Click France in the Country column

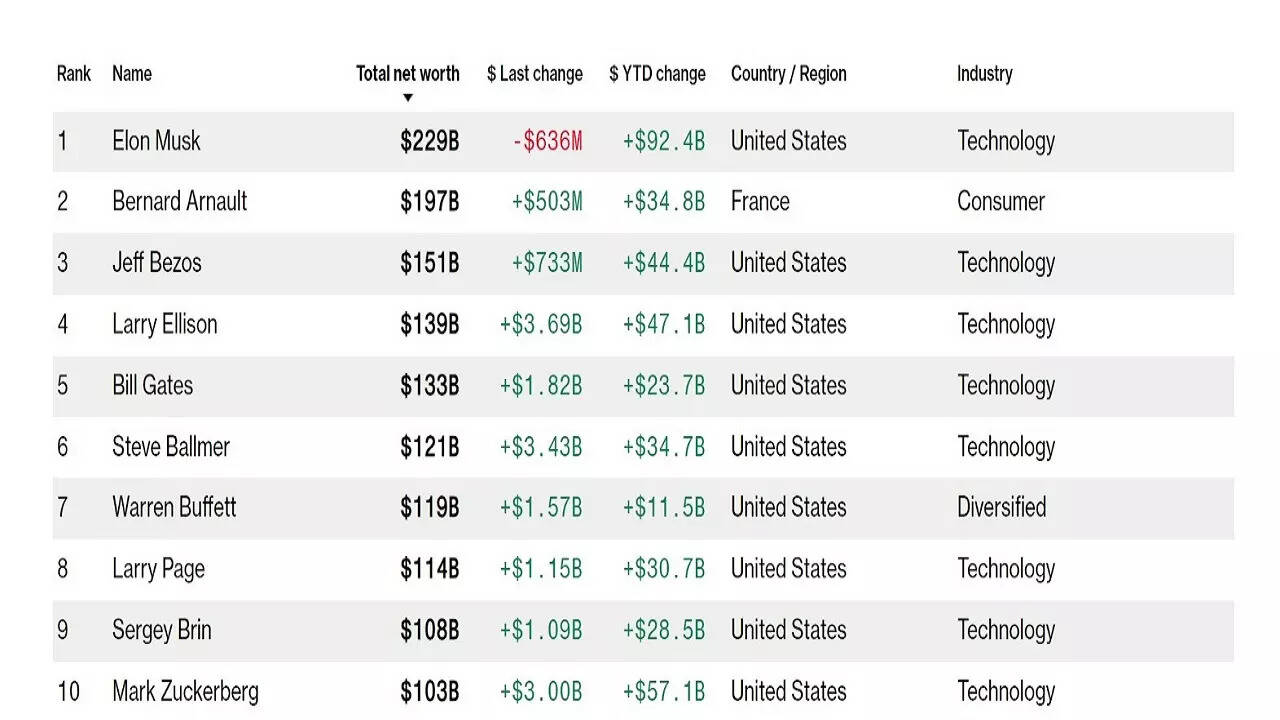[760, 201]
